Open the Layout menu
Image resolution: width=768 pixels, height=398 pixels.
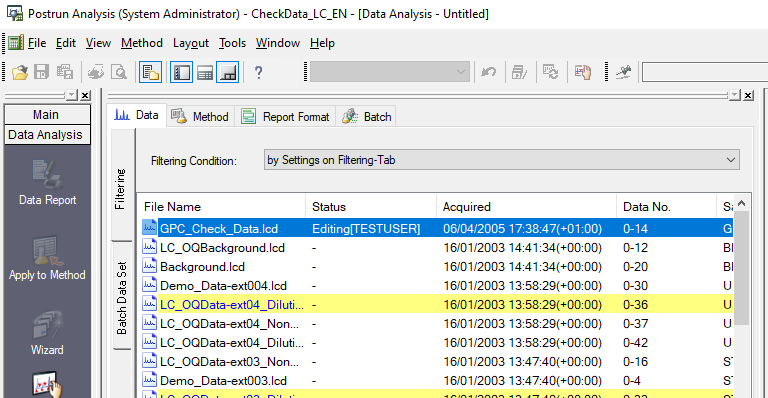(191, 43)
